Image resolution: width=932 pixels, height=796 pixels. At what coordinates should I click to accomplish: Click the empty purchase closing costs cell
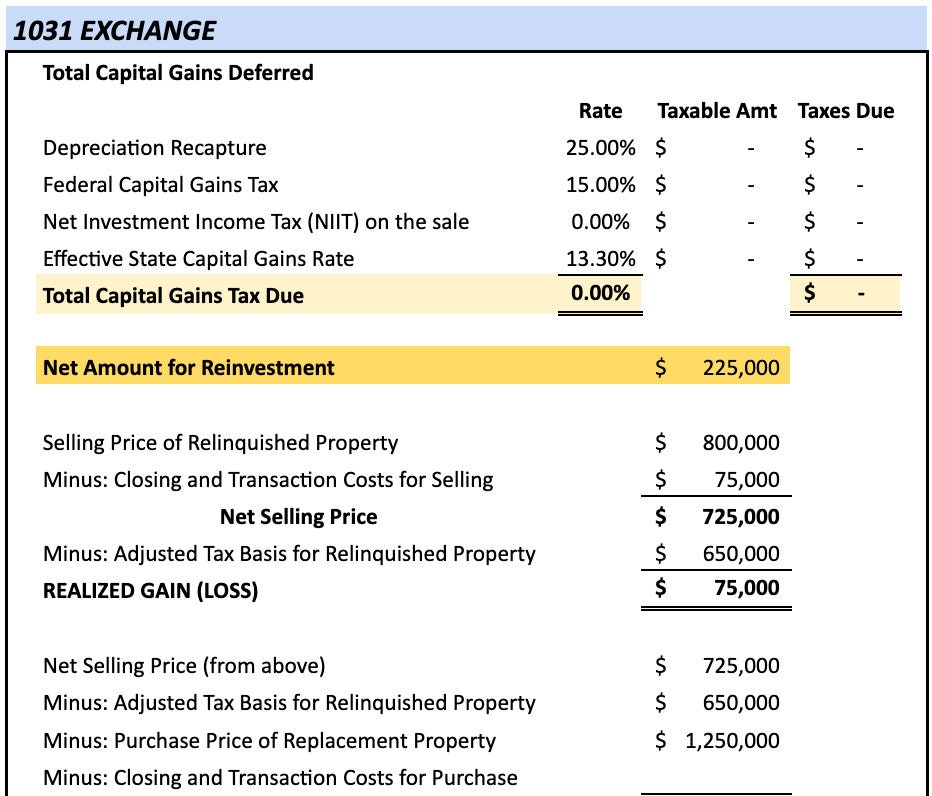[718, 778]
